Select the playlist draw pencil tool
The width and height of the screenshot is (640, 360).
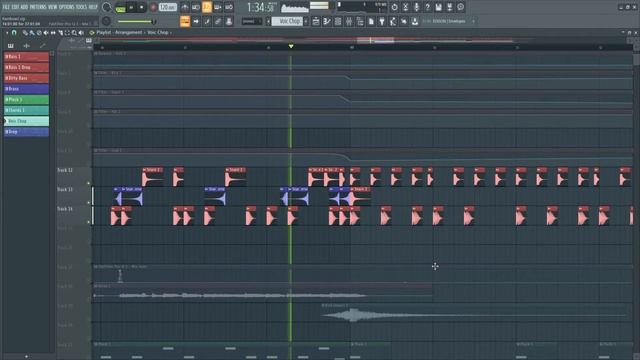pyautogui.click(x=25, y=33)
